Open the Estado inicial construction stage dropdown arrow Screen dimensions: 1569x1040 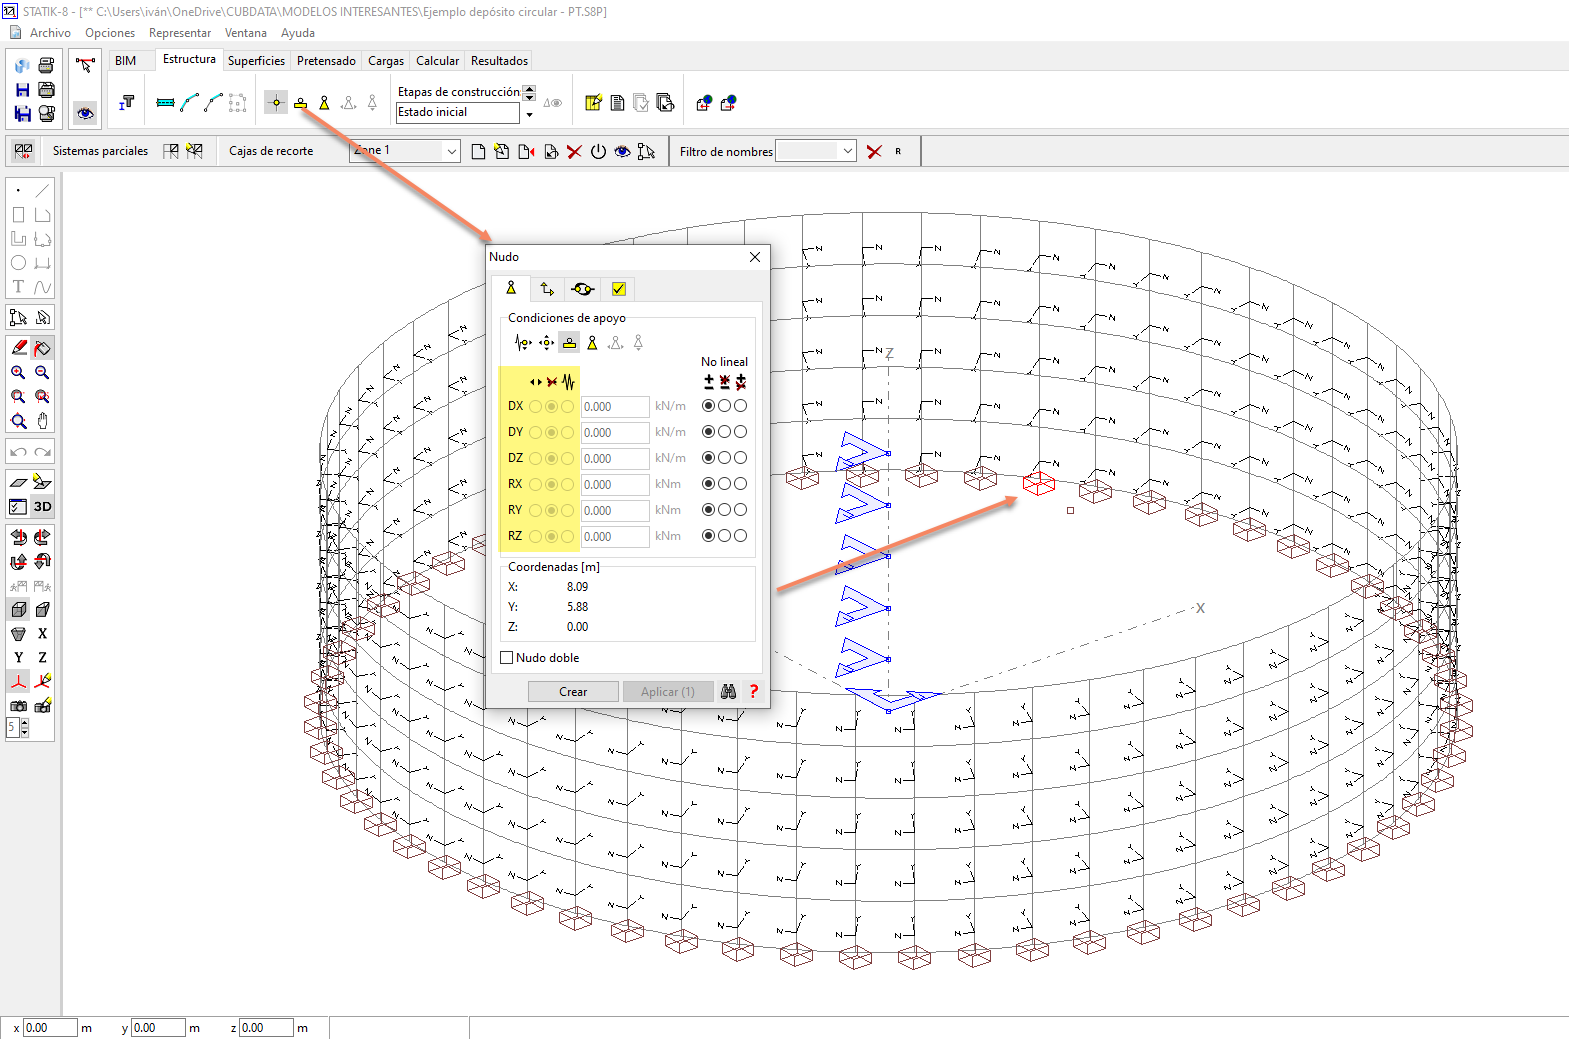click(x=529, y=114)
